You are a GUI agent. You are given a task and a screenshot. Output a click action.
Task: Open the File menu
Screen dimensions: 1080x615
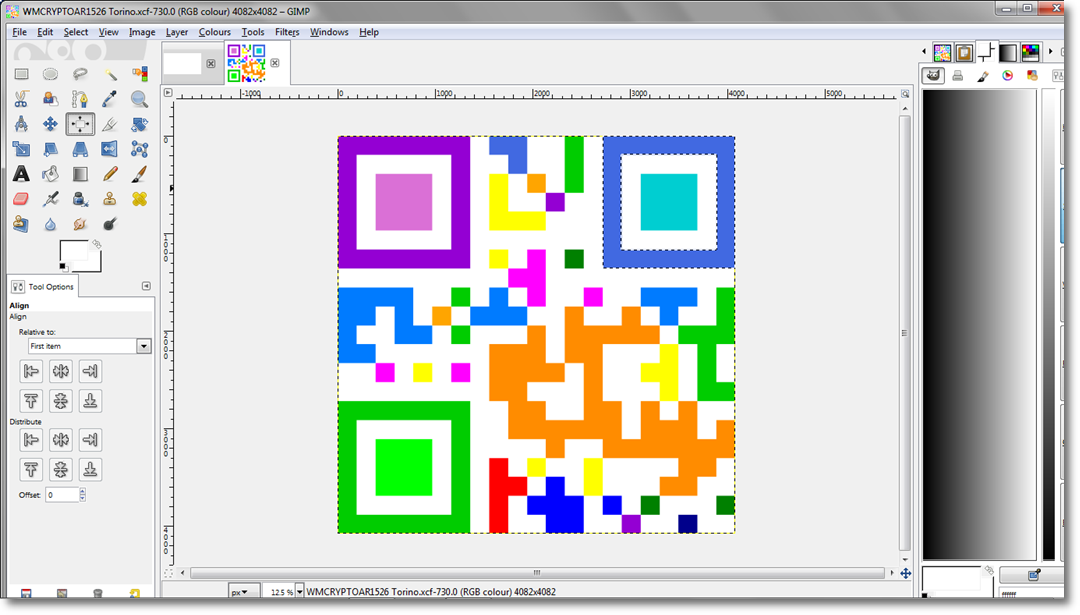point(19,32)
